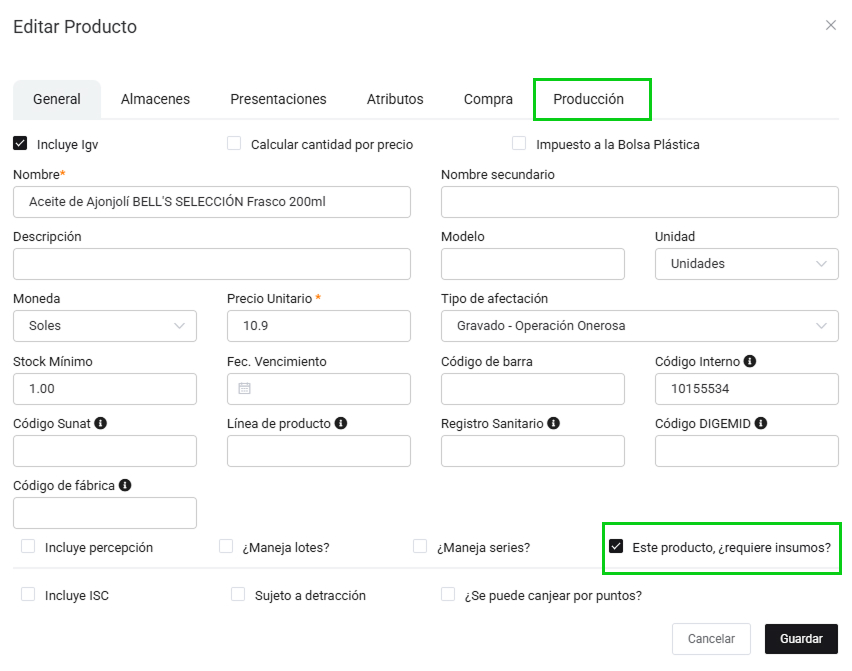Image resolution: width=852 pixels, height=671 pixels.
Task: Click info icon next to Código Interno
Action: point(750,362)
